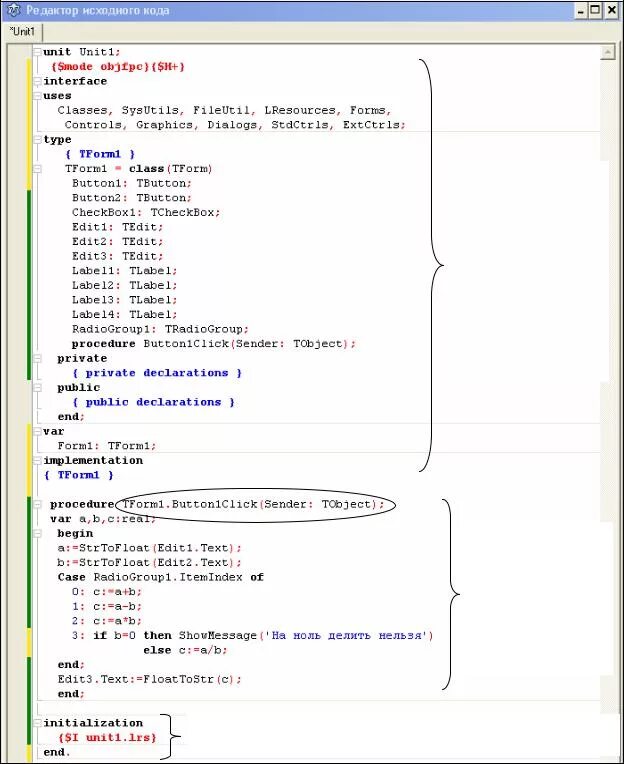Screen dimensions: 624x764
Task: Click the '{ public declarations }' comment
Action: click(x=153, y=402)
